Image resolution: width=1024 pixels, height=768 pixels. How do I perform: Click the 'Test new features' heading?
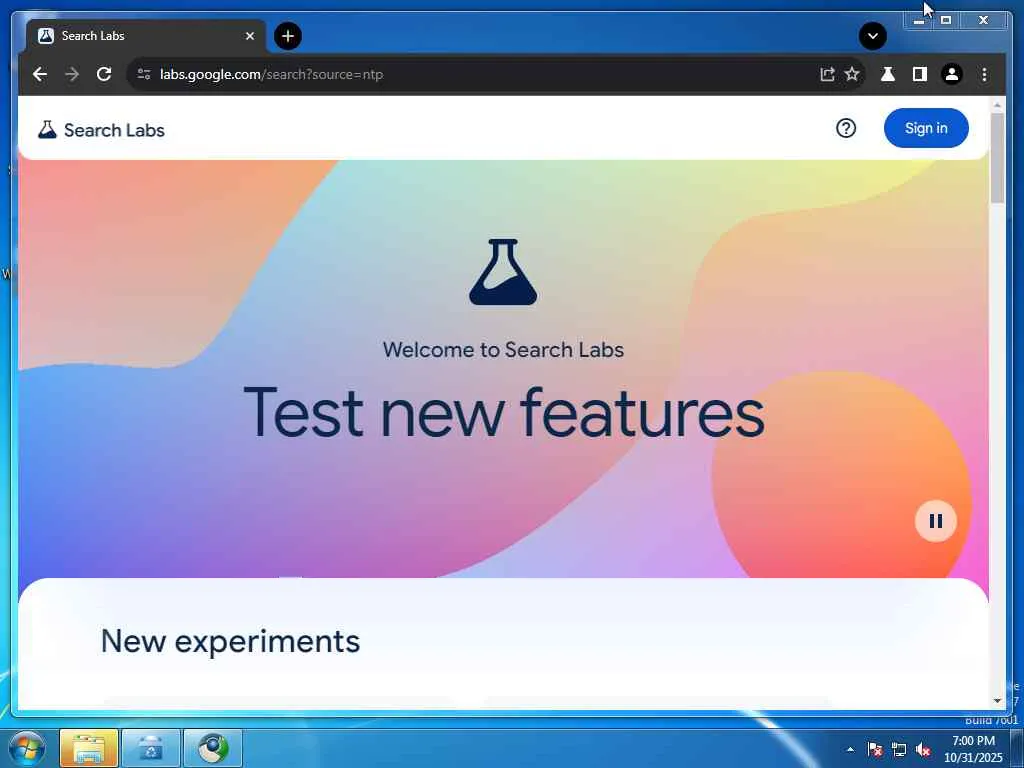pos(504,412)
